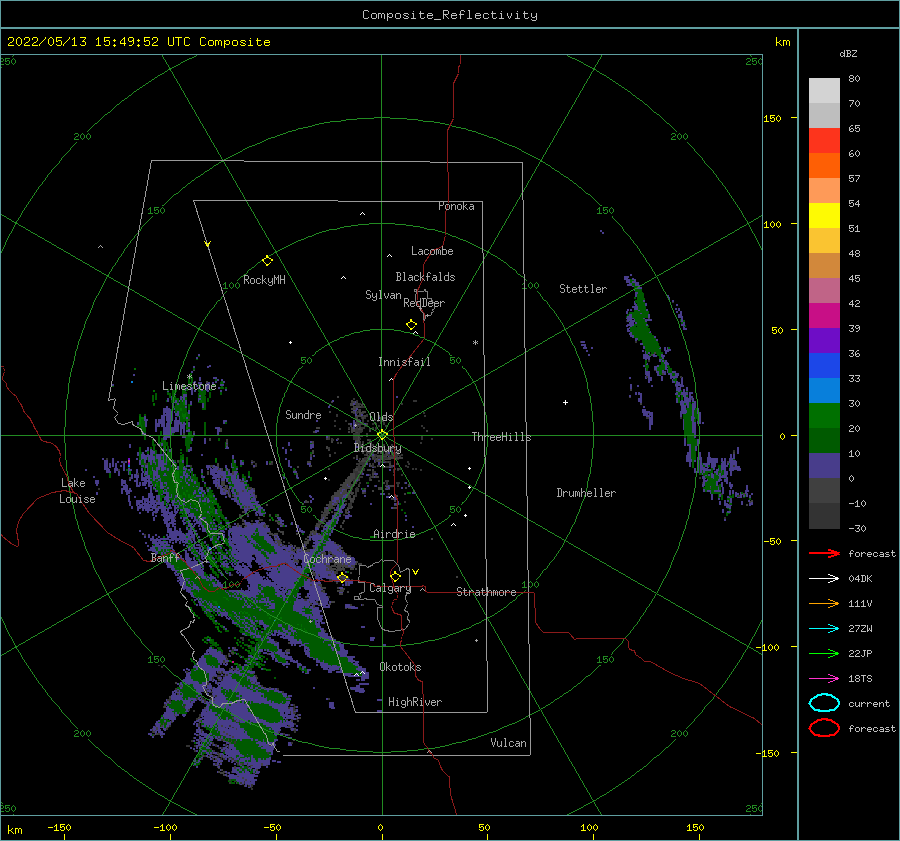Click the Cochrane city label
This screenshot has width=900, height=841.
327,559
